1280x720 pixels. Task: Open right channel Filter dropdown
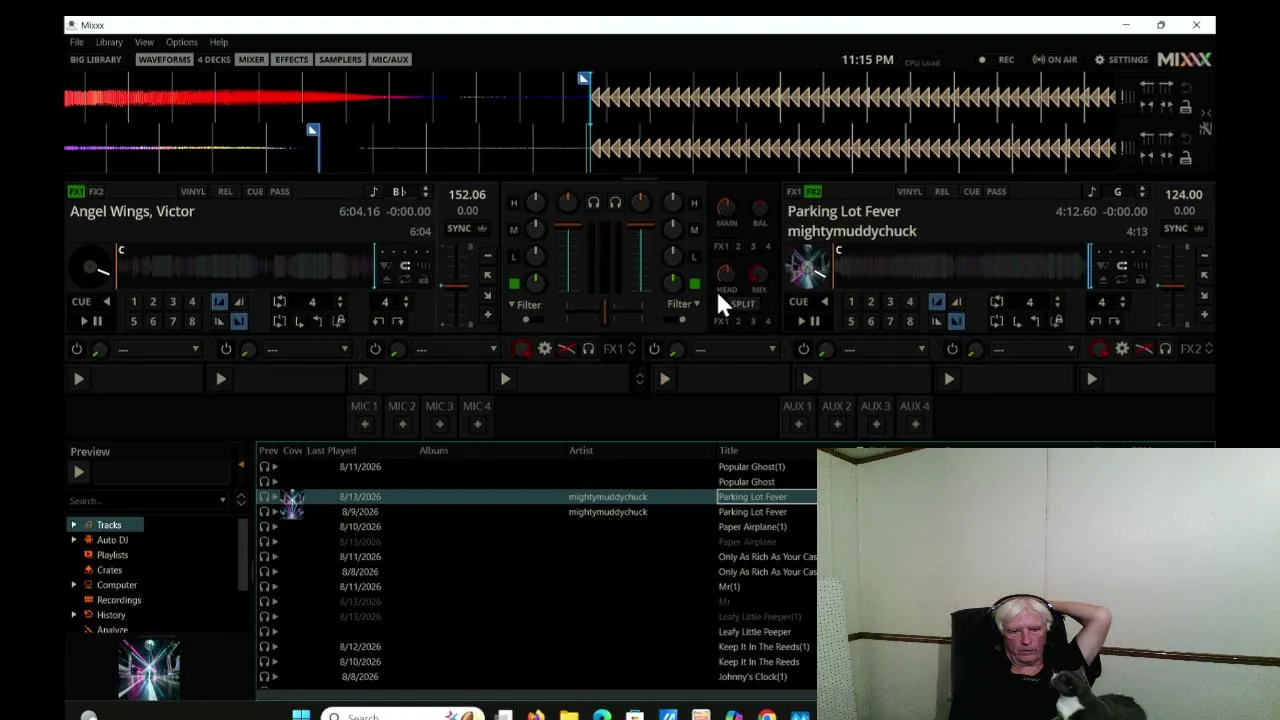(x=684, y=304)
